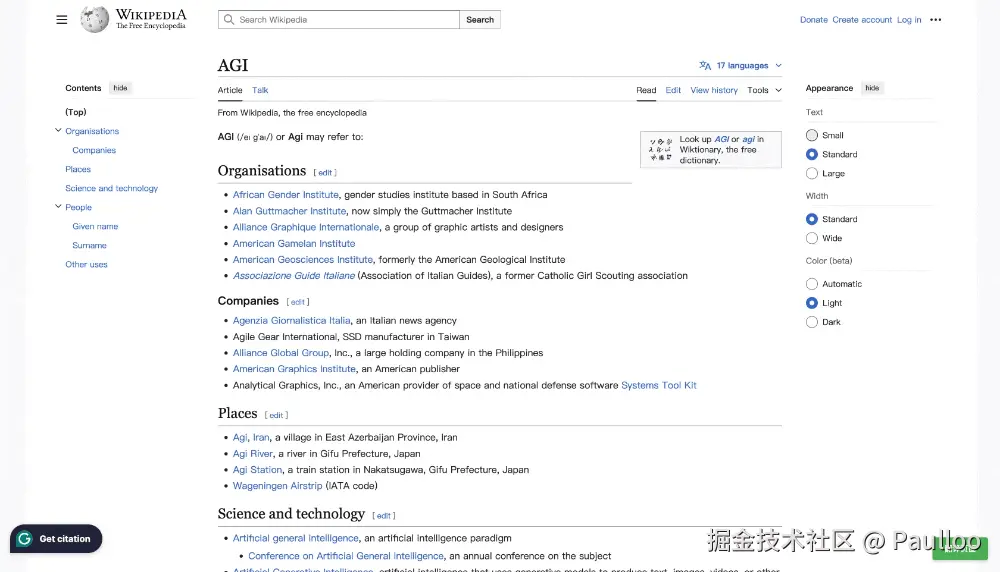Go to Places in Contents
Viewport: 1000px width, 572px height.
pos(78,170)
